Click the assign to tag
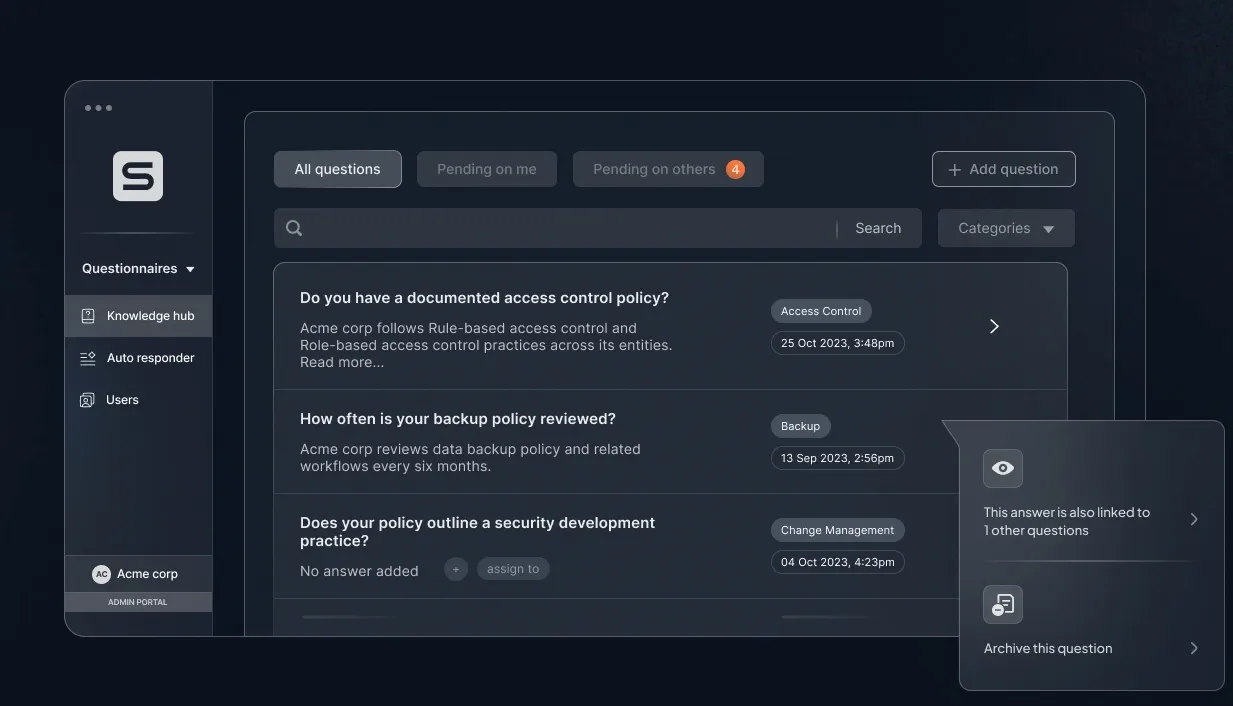 (513, 569)
